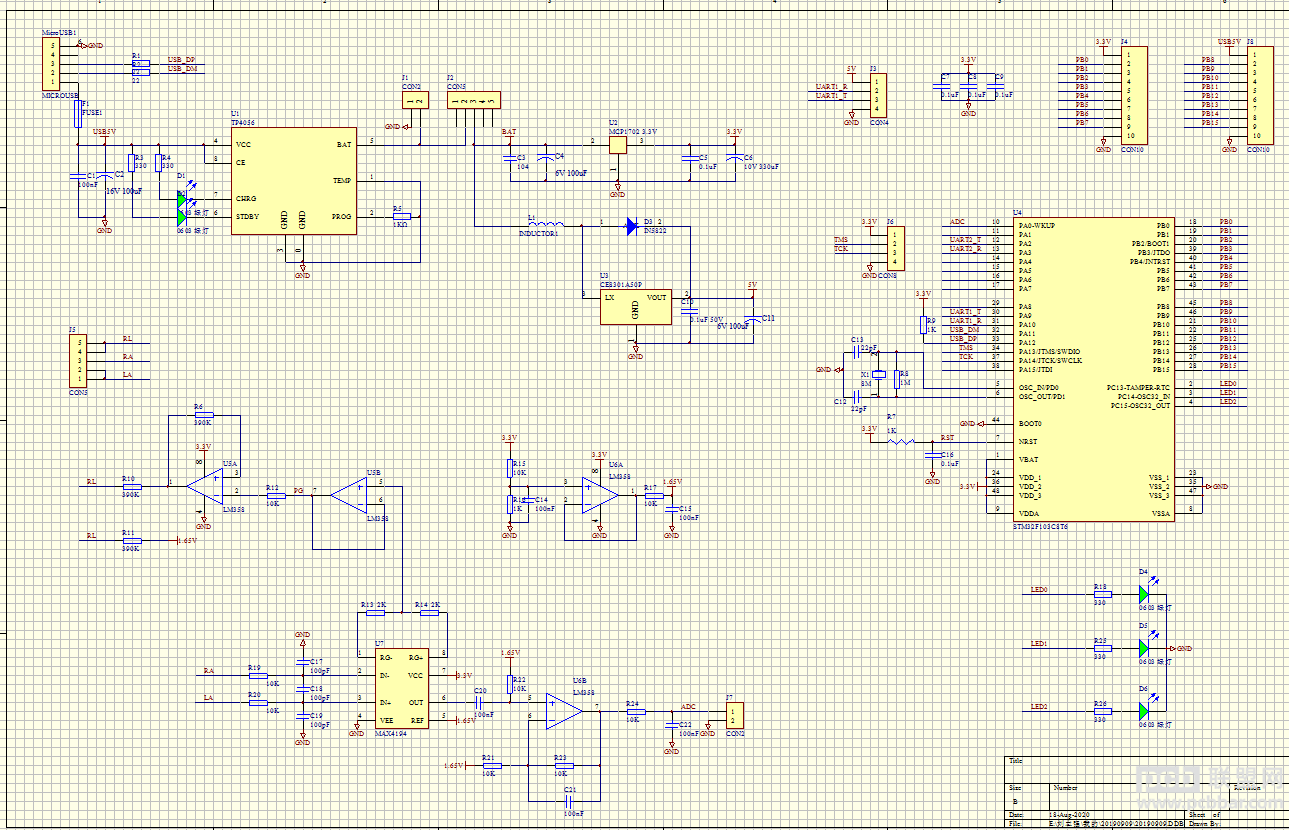Screen dimensions: 1289x830
Task: Select resistor R24 before ADC net
Action: click(x=636, y=711)
